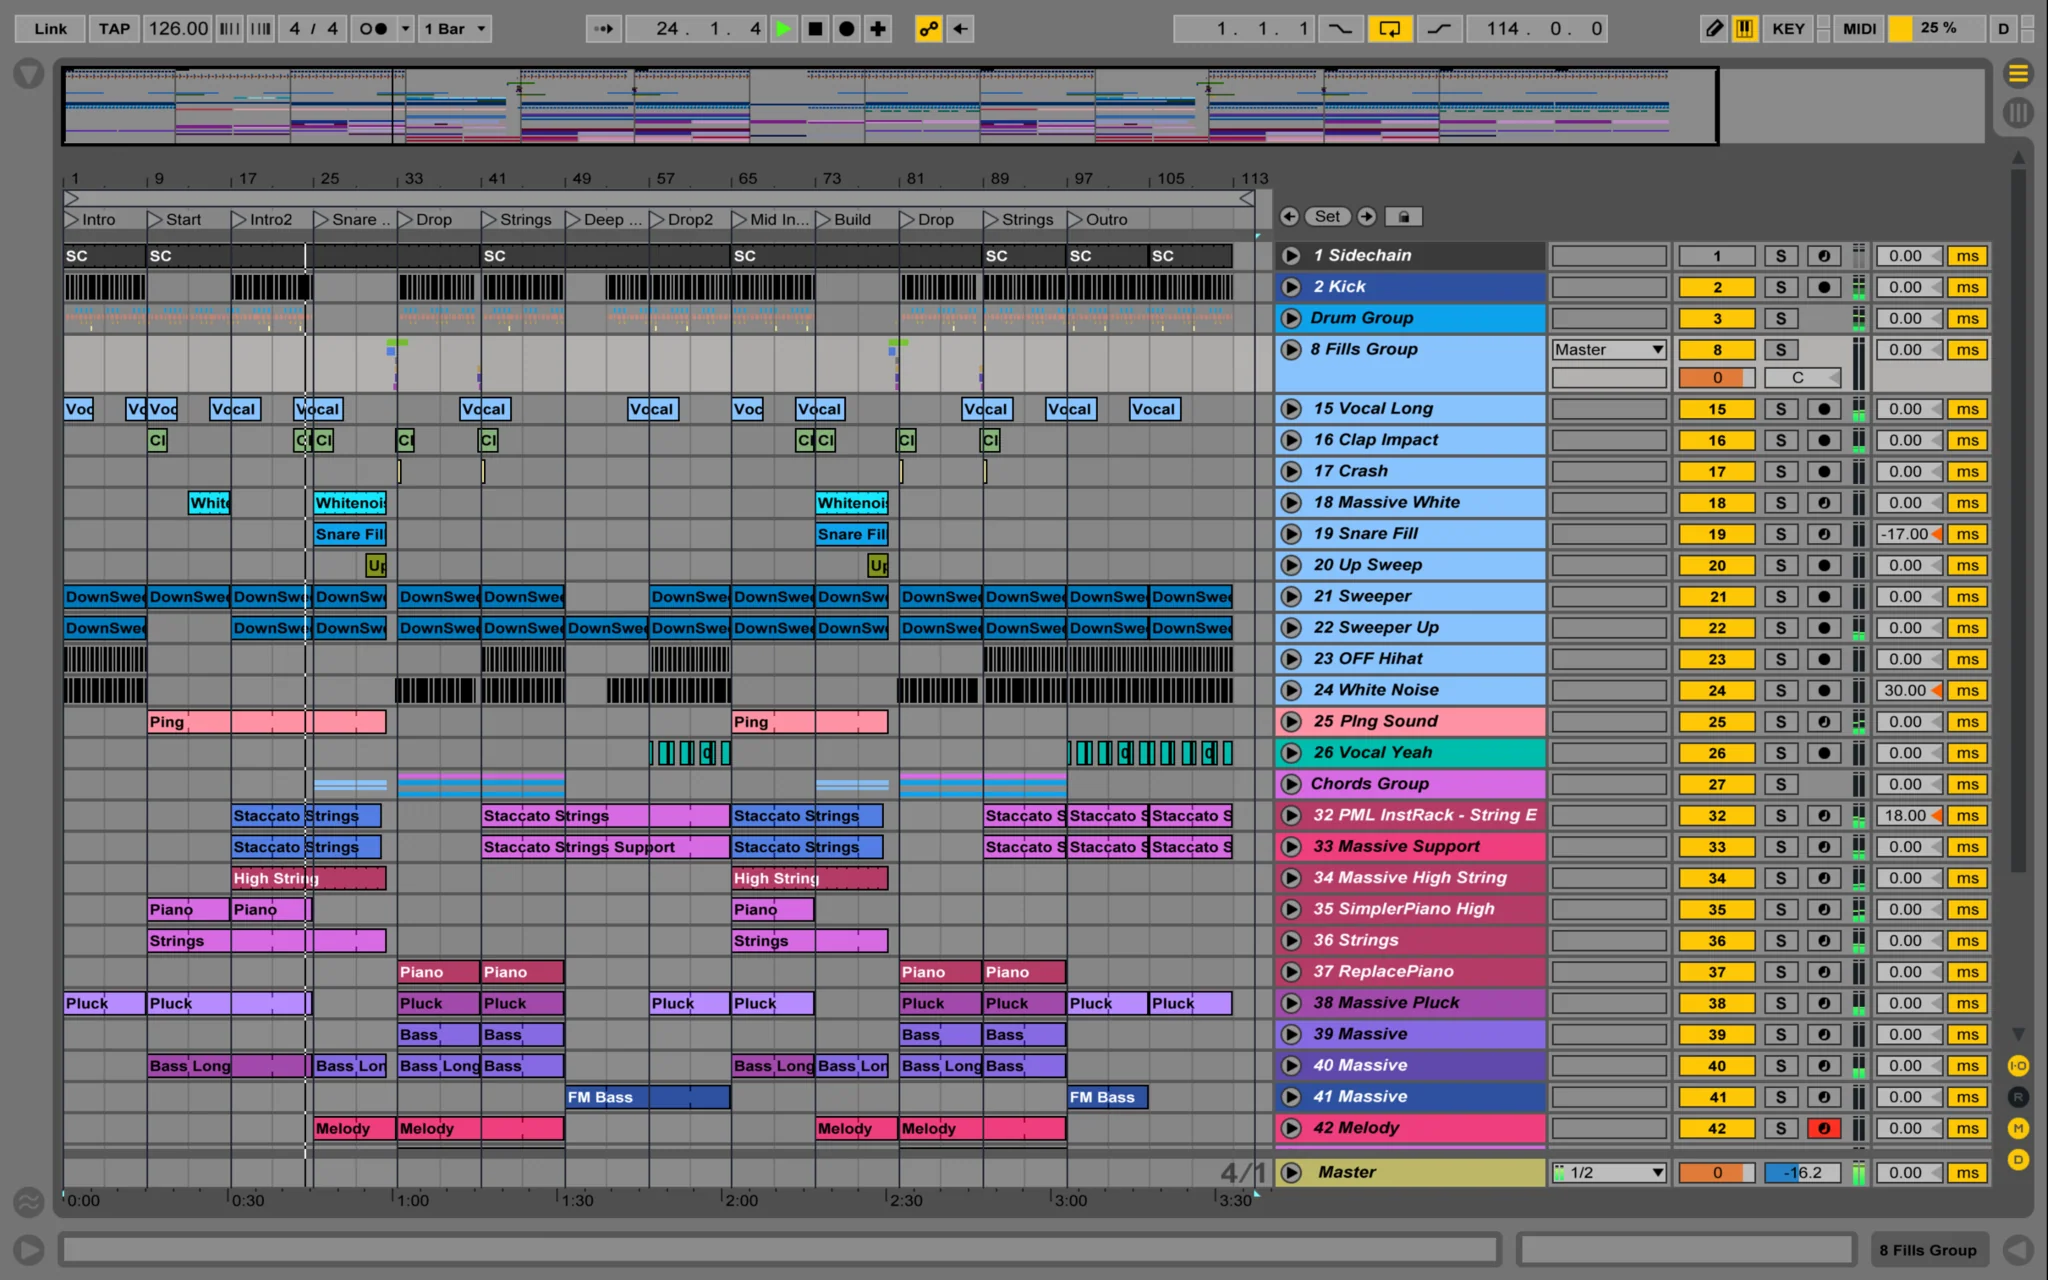
Task: Switch to Arrangement view icon
Action: 2018,73
